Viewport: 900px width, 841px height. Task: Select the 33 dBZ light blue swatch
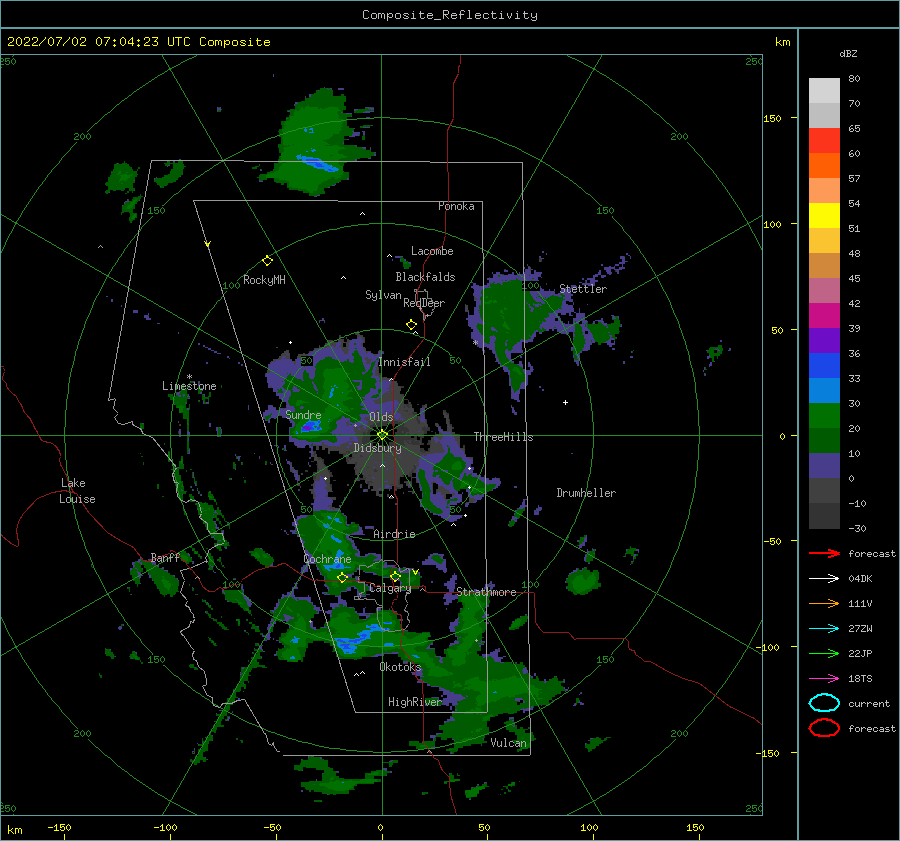pyautogui.click(x=824, y=390)
